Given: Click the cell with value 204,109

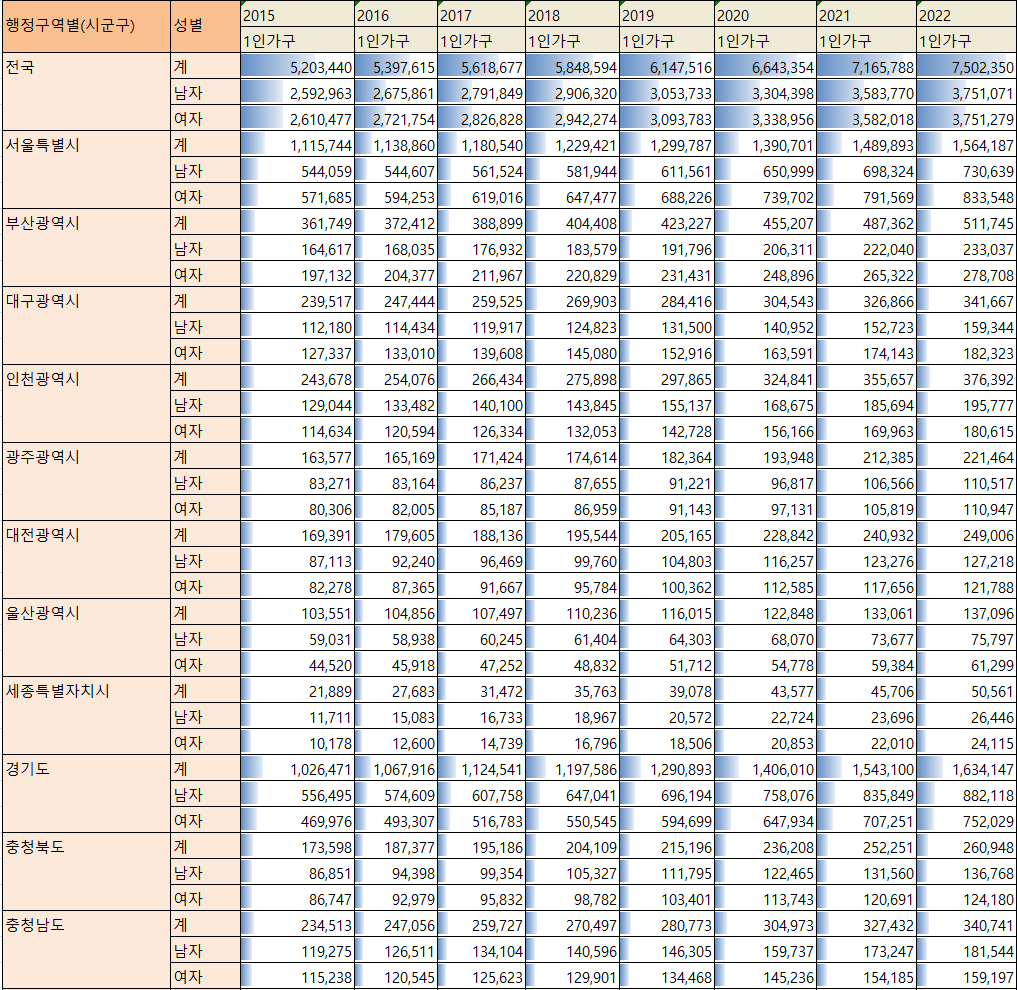Looking at the screenshot, I should (572, 846).
